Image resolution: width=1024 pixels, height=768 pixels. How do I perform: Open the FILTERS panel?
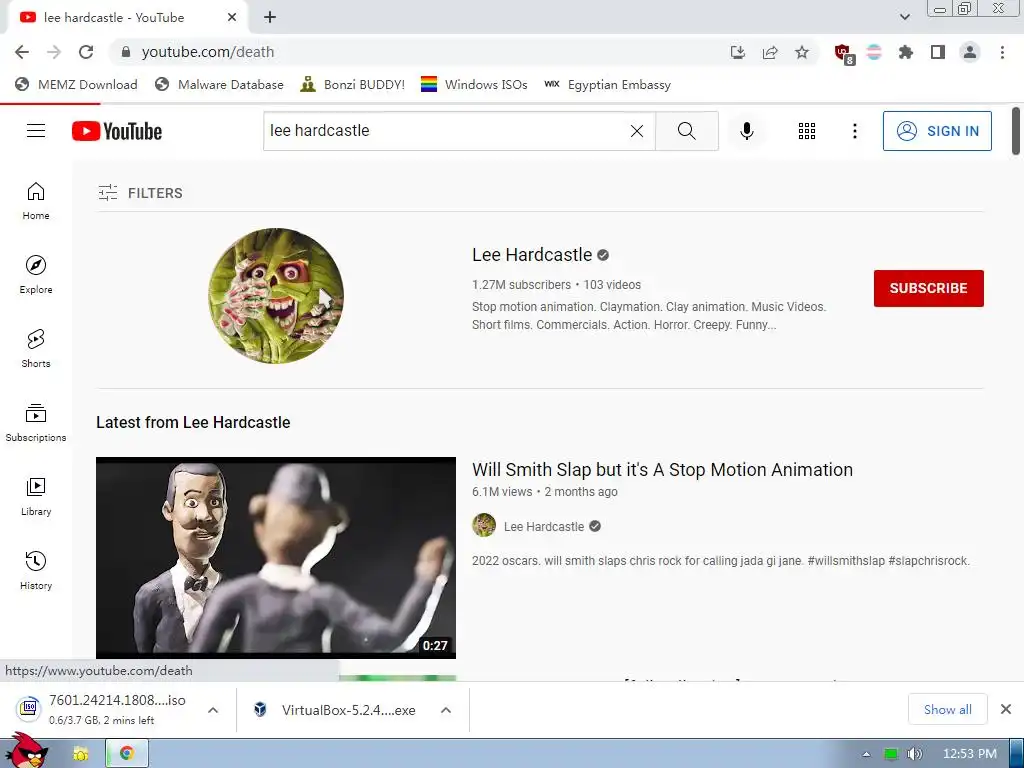pos(140,193)
